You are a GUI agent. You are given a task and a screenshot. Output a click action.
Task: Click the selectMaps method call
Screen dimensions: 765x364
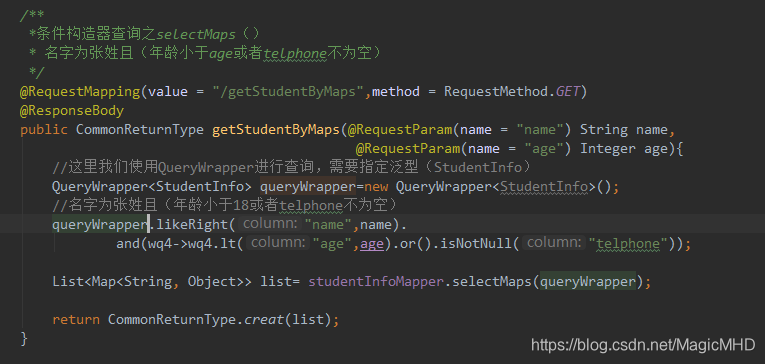(492, 282)
